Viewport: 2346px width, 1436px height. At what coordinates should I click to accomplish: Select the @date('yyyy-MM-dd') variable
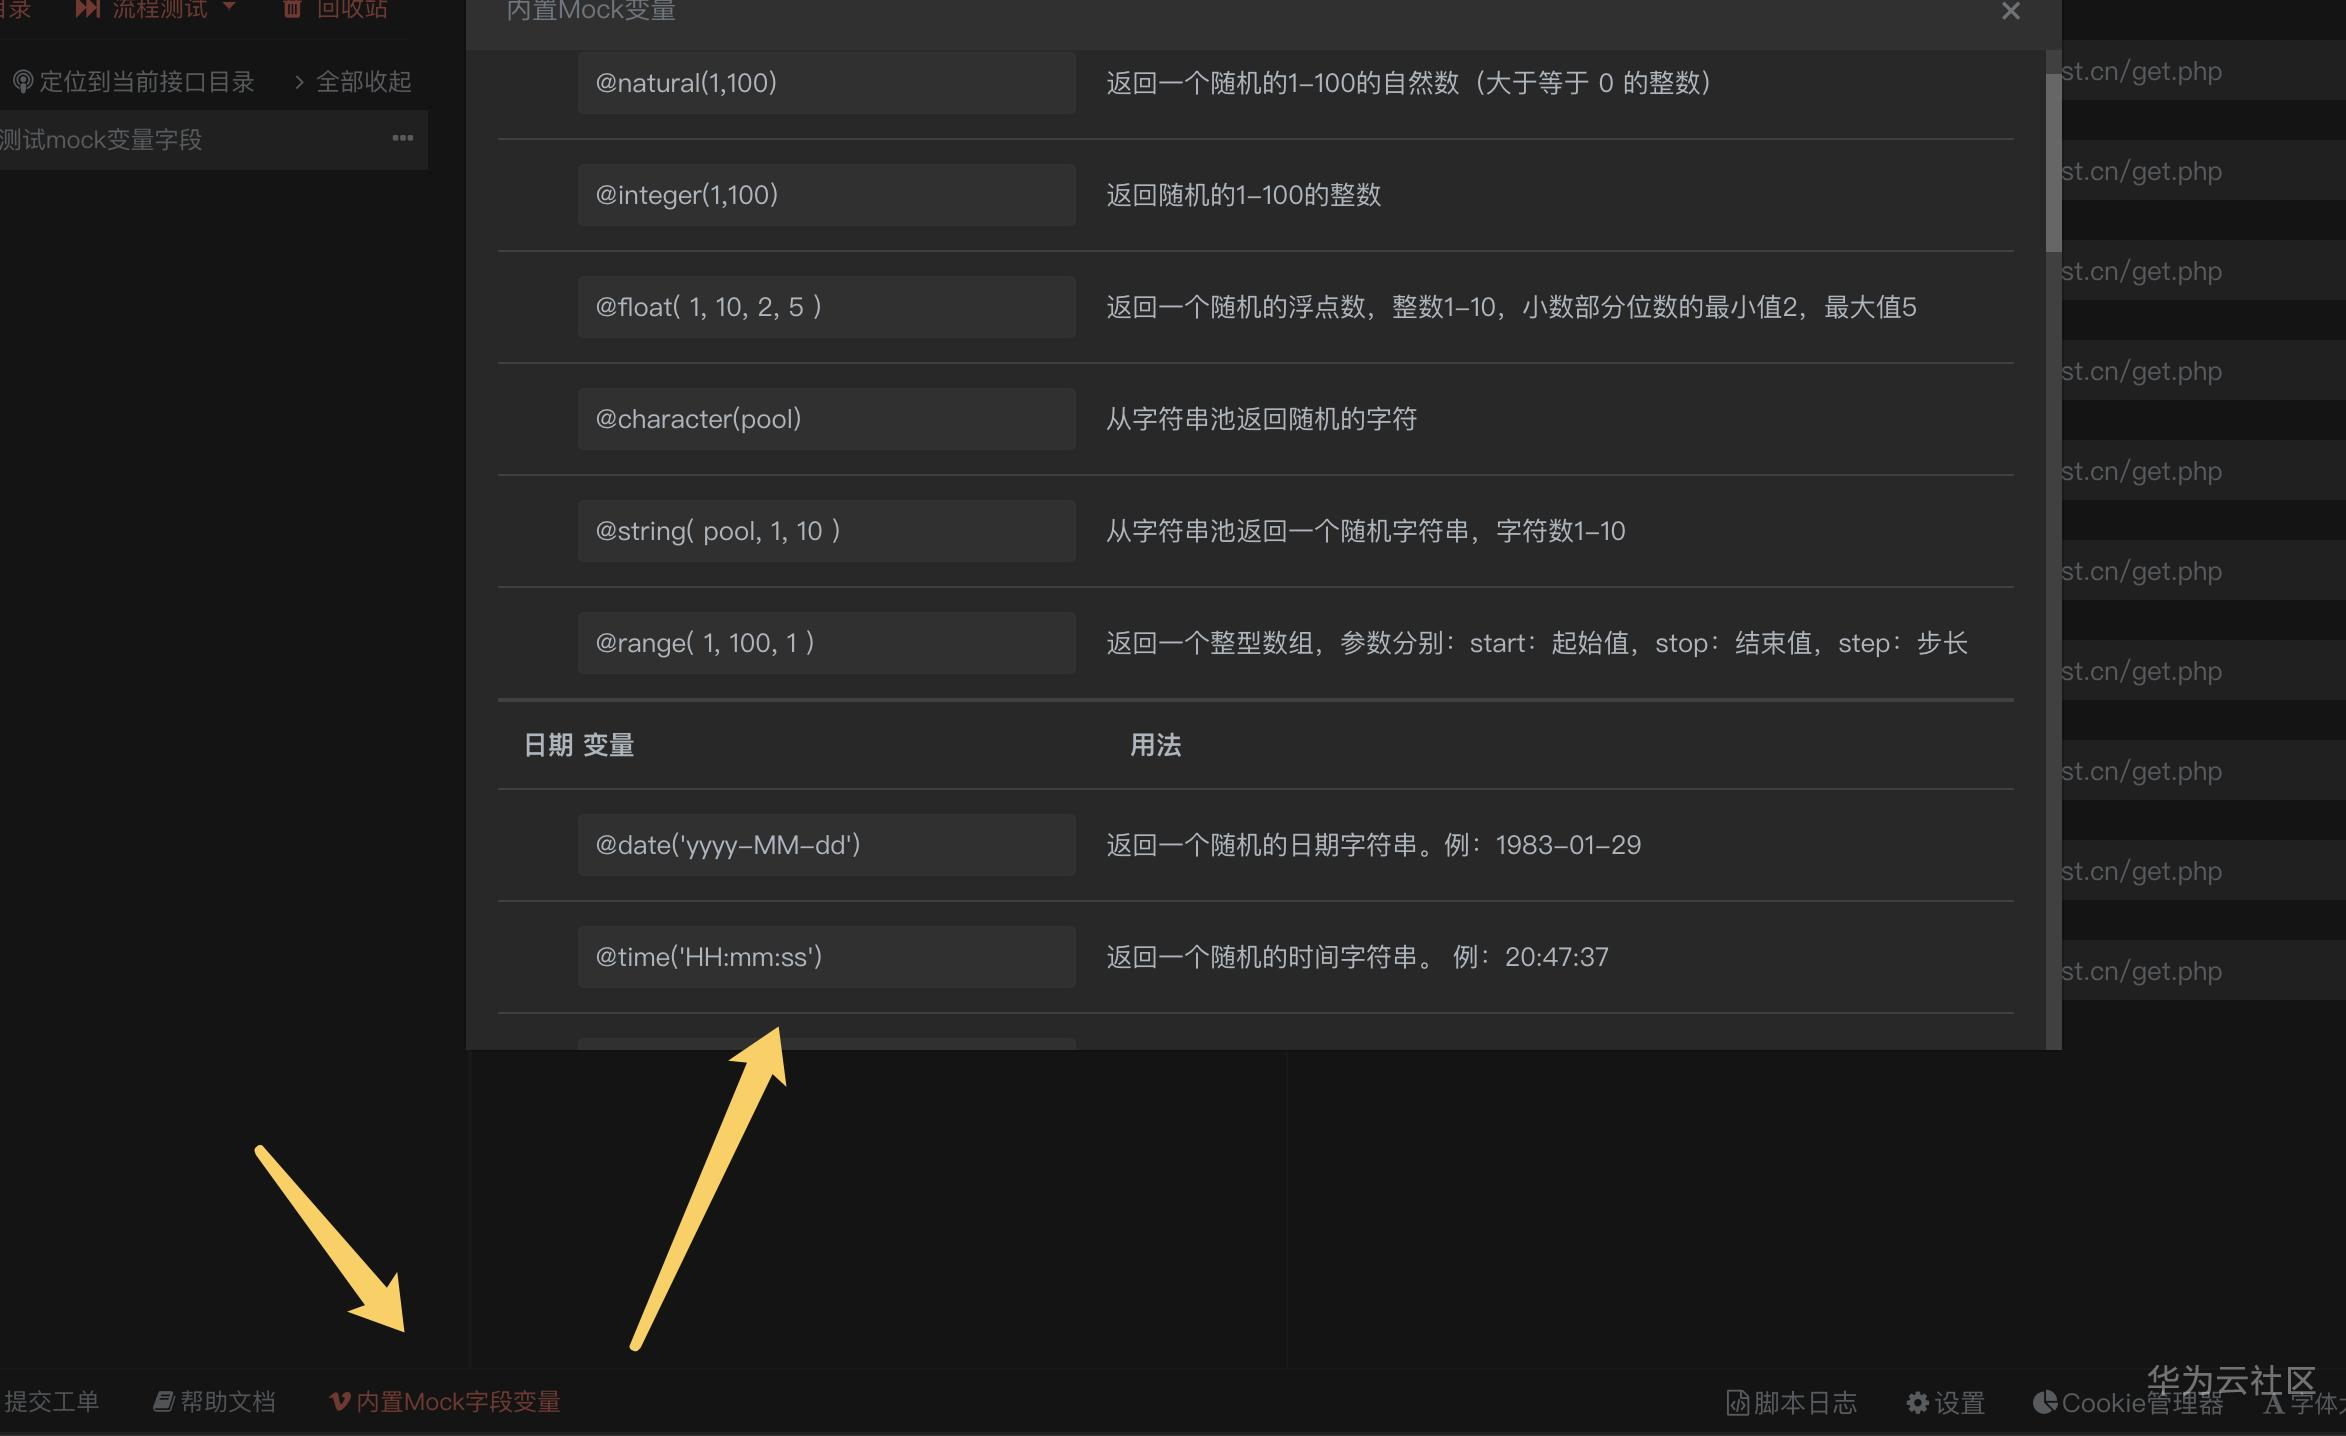coord(826,844)
